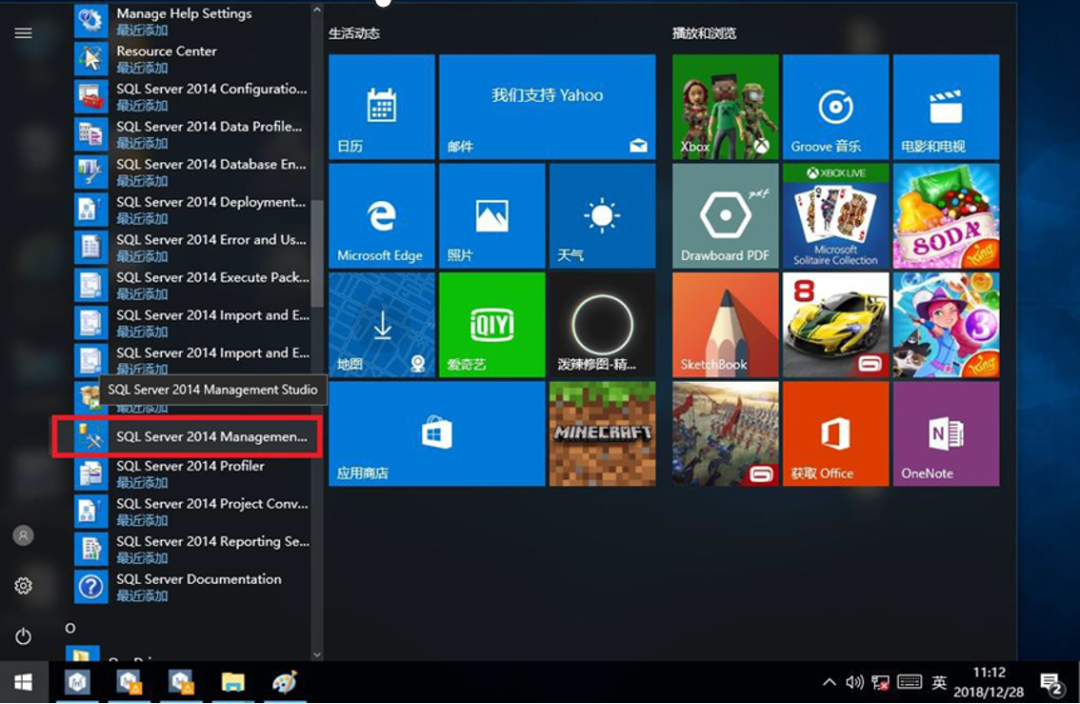Launch SQL Server 2014 Profiler

(191, 474)
